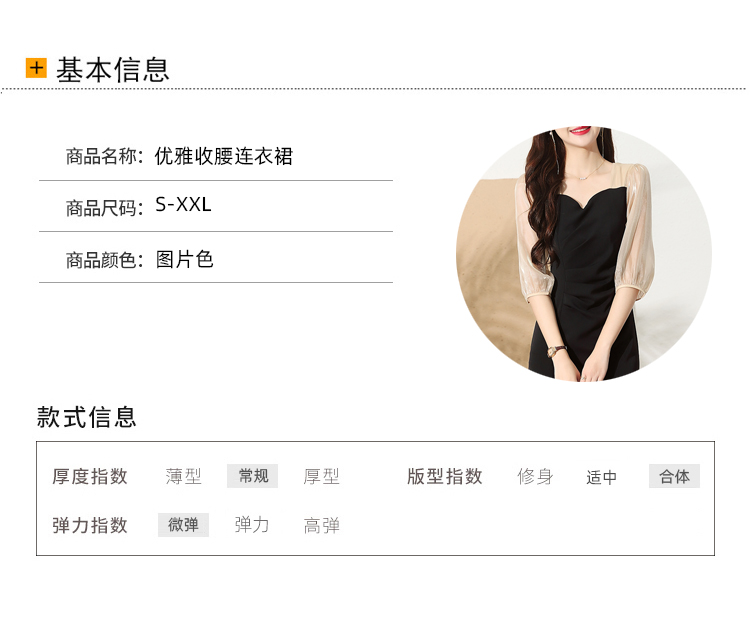The image size is (750, 618).
Task: Click the 款式信息 section heading
Action: (x=87, y=417)
